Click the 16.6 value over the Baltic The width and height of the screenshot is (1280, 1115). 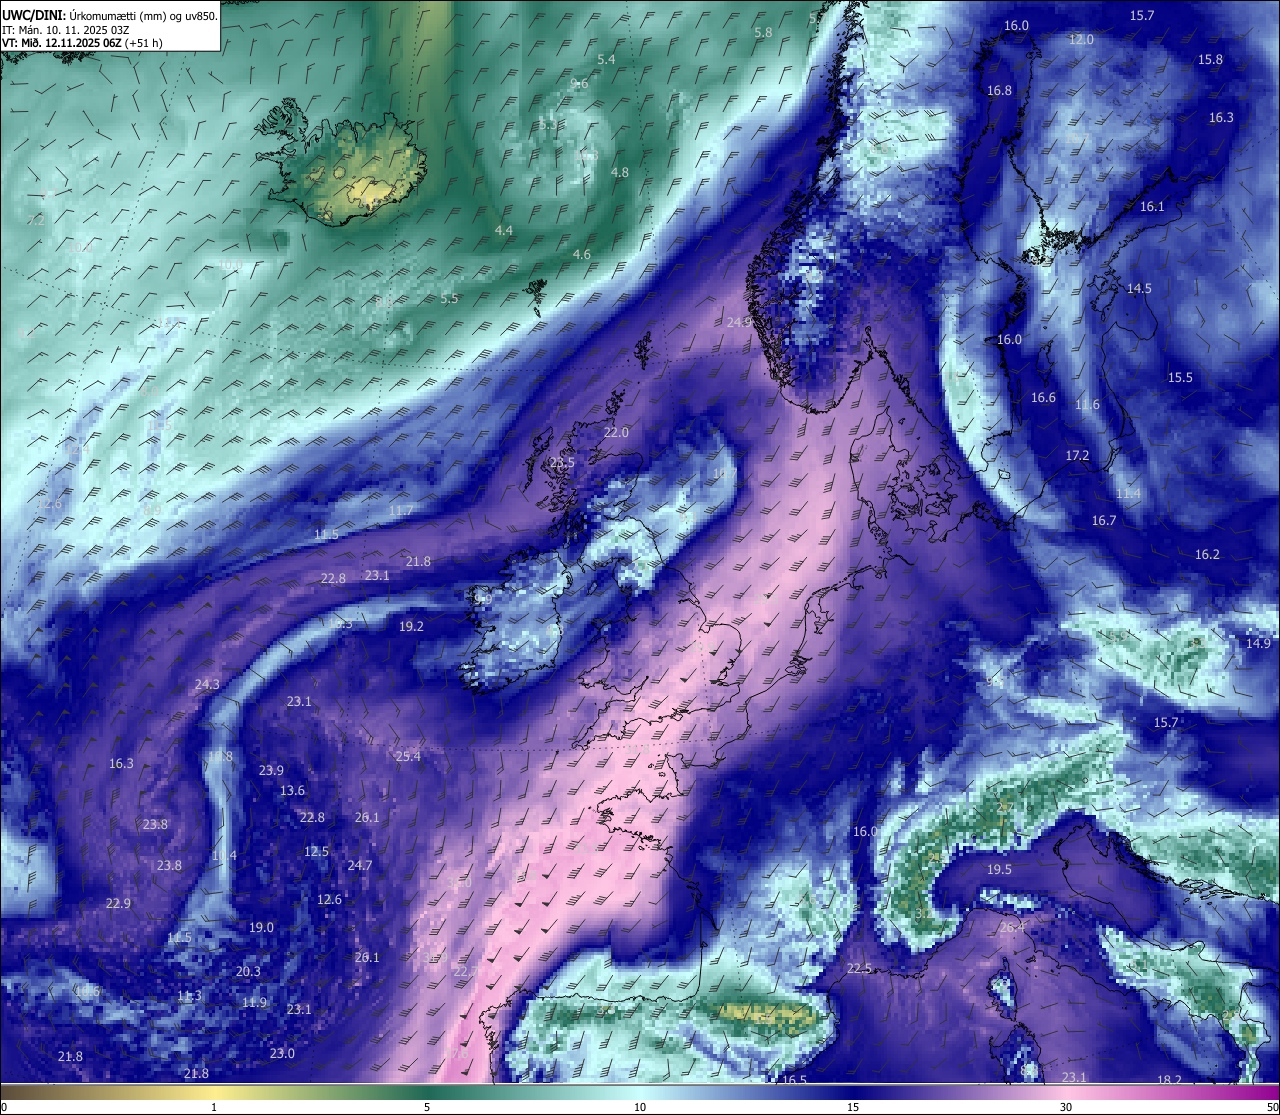pyautogui.click(x=1043, y=397)
